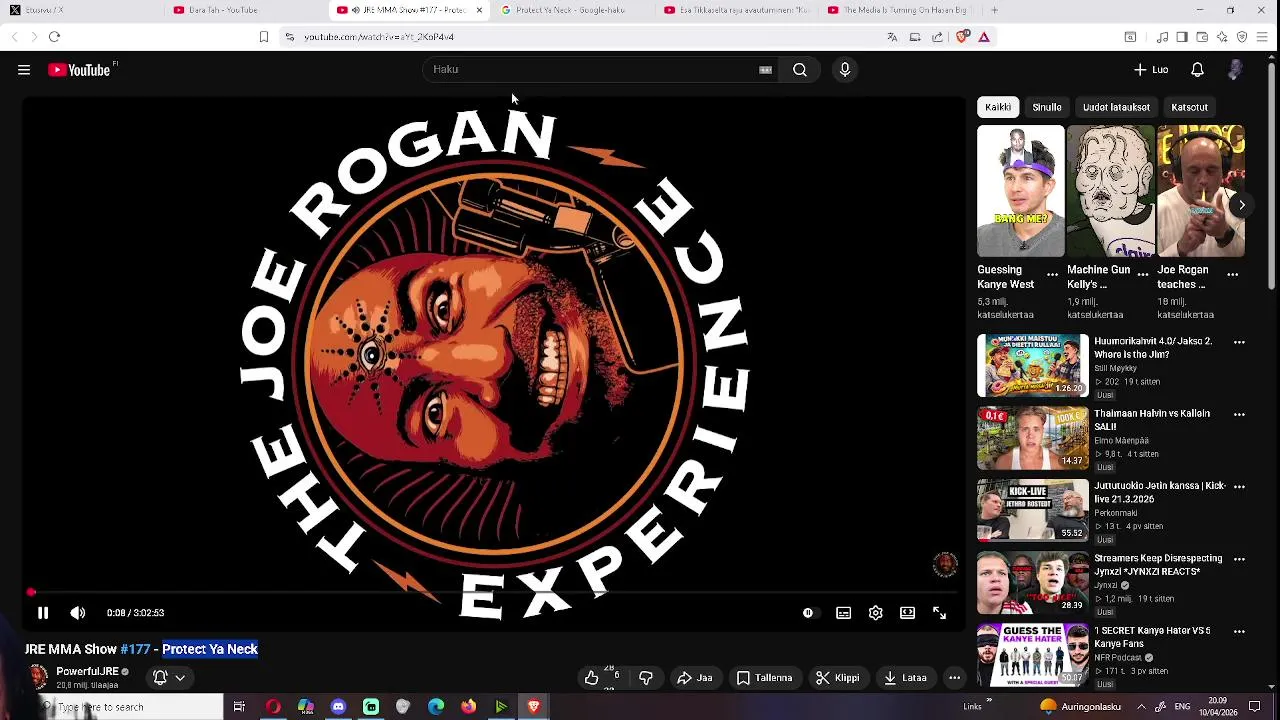The height and width of the screenshot is (720, 1280).
Task: Open Brave Rewards triangle icon
Action: pos(984,37)
